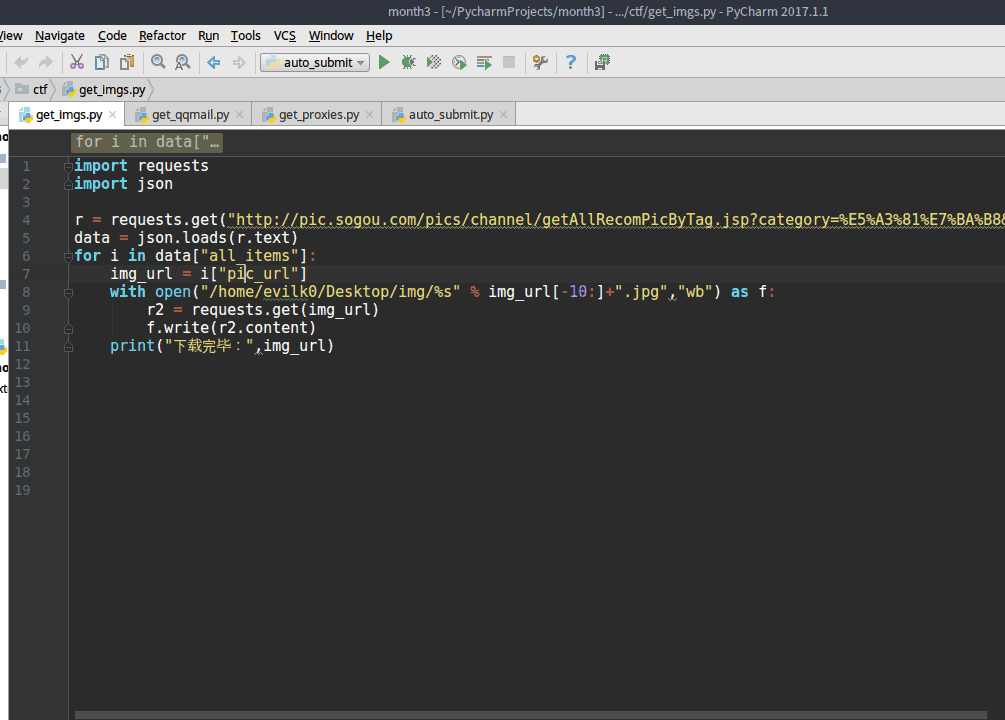Viewport: 1005px width, 720px height.
Task: Open the Refactor menu
Action: (x=162, y=36)
